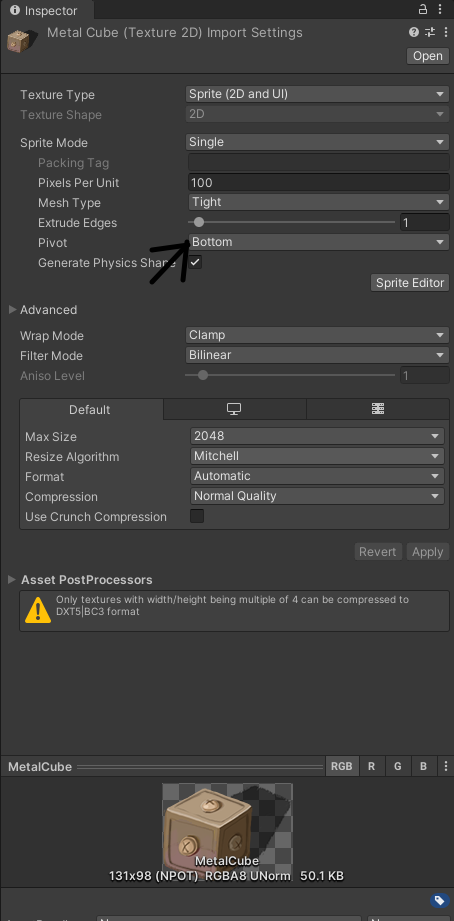Toggle the RGB channel preview button
This screenshot has height=921, width=454.
pyautogui.click(x=342, y=767)
